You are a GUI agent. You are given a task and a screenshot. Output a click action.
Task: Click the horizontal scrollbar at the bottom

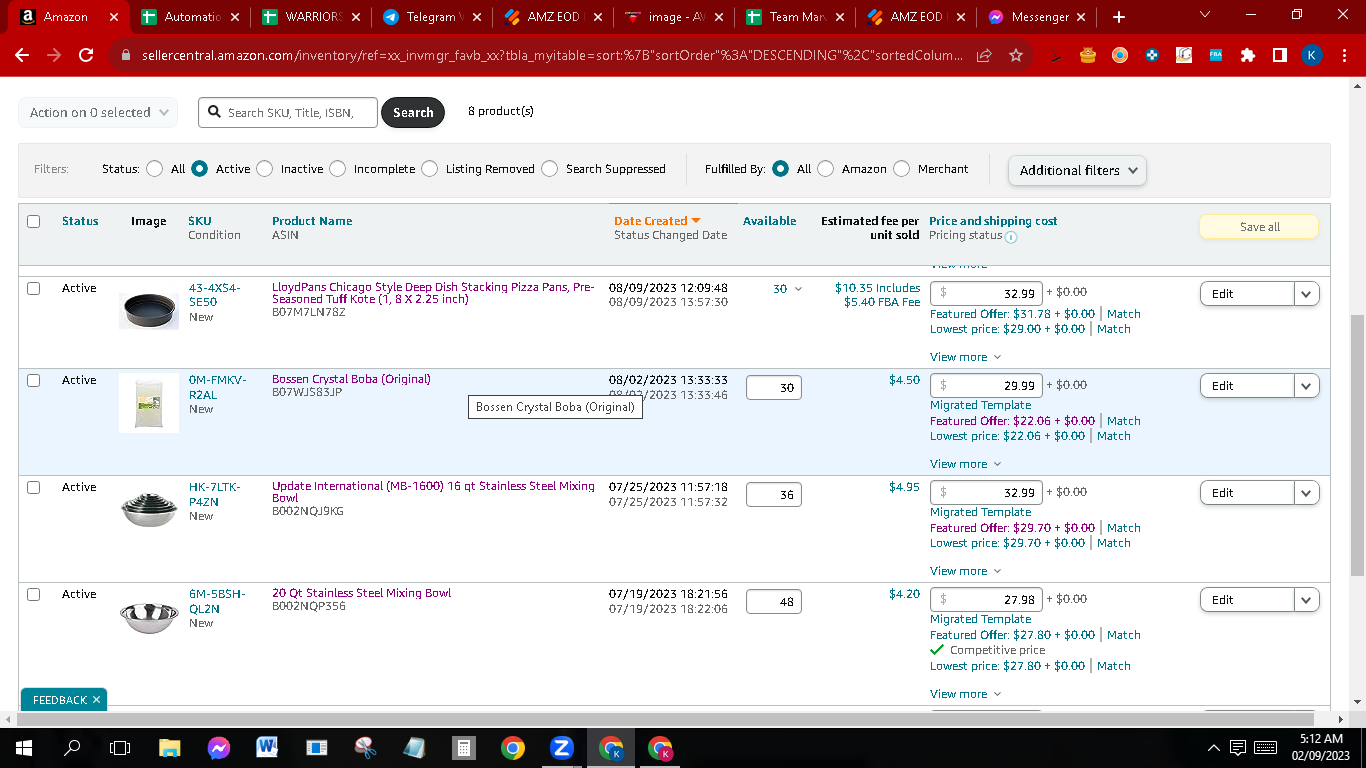coord(667,719)
